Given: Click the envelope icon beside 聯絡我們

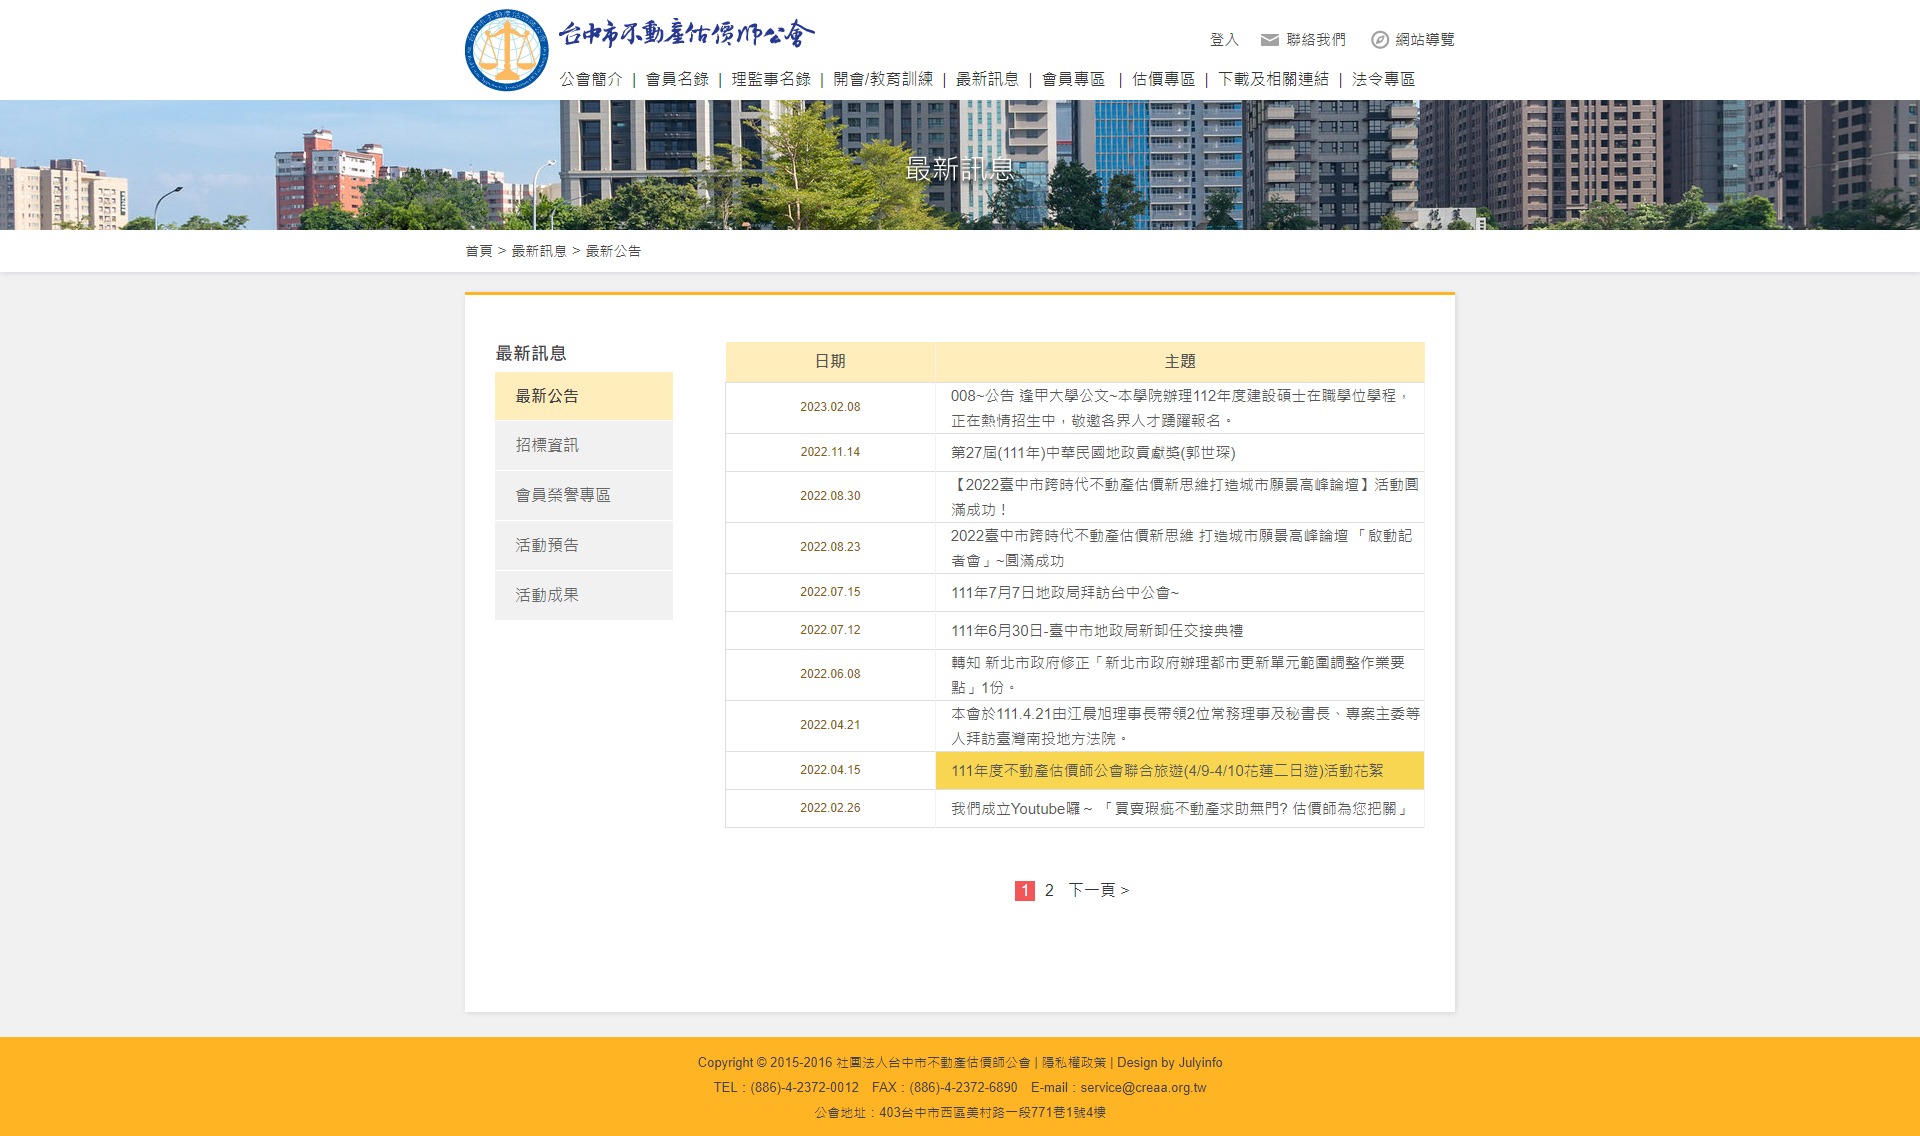Looking at the screenshot, I should point(1268,40).
